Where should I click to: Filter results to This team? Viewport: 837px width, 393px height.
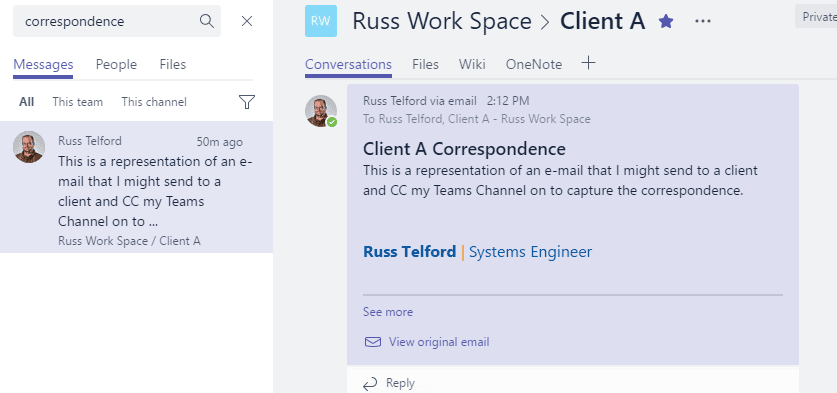77,101
